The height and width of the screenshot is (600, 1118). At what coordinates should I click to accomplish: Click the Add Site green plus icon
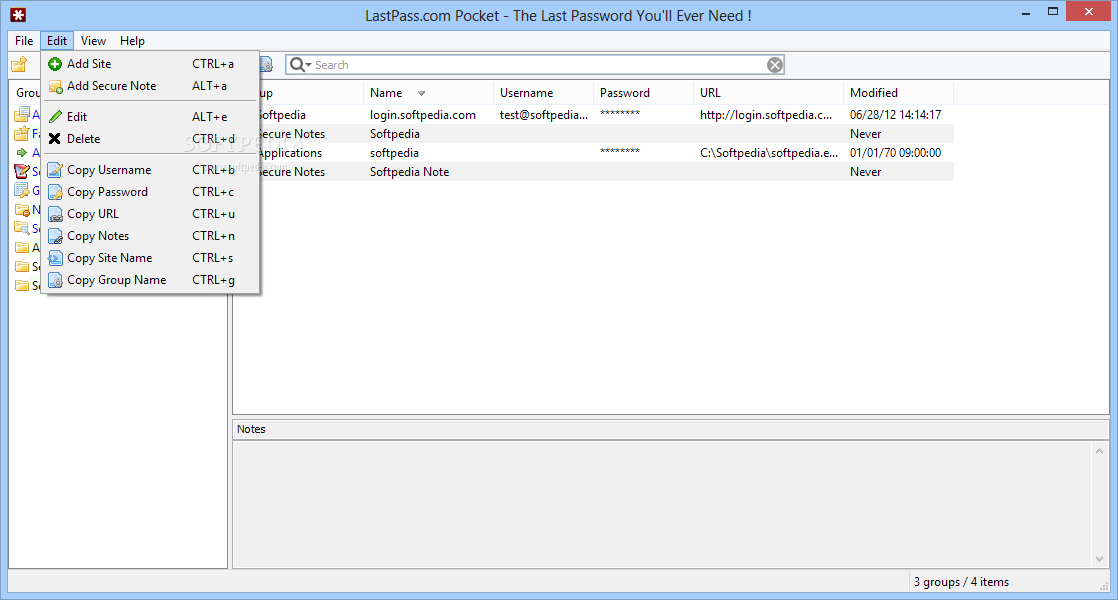(55, 64)
